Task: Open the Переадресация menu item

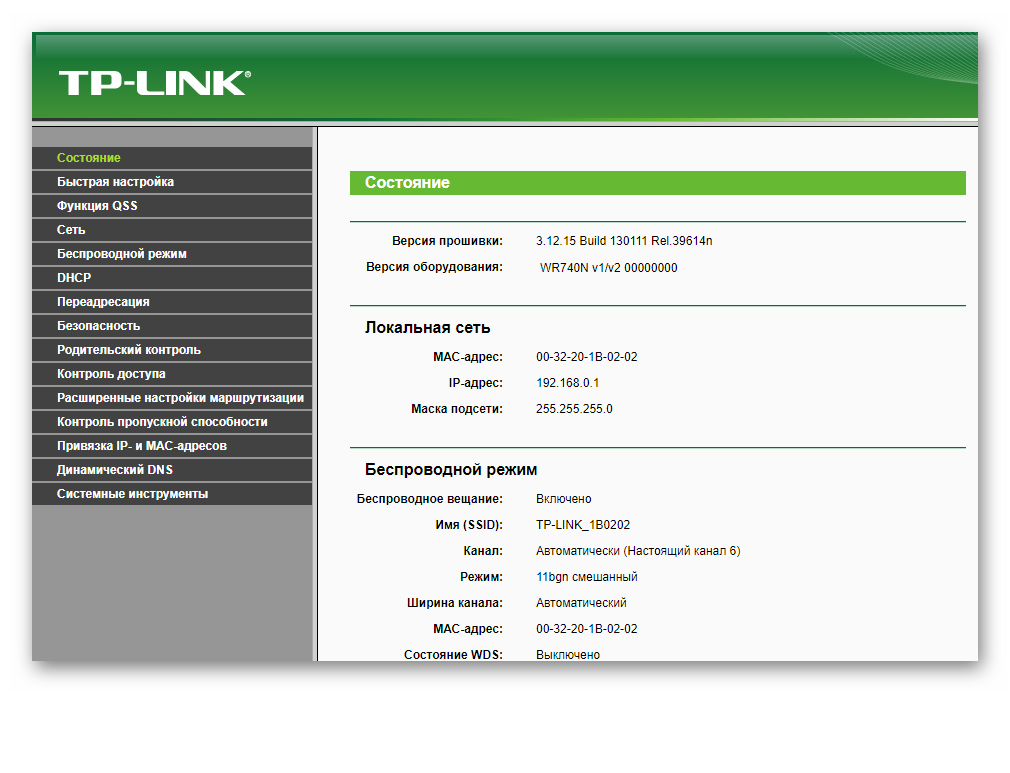Action: coord(103,302)
